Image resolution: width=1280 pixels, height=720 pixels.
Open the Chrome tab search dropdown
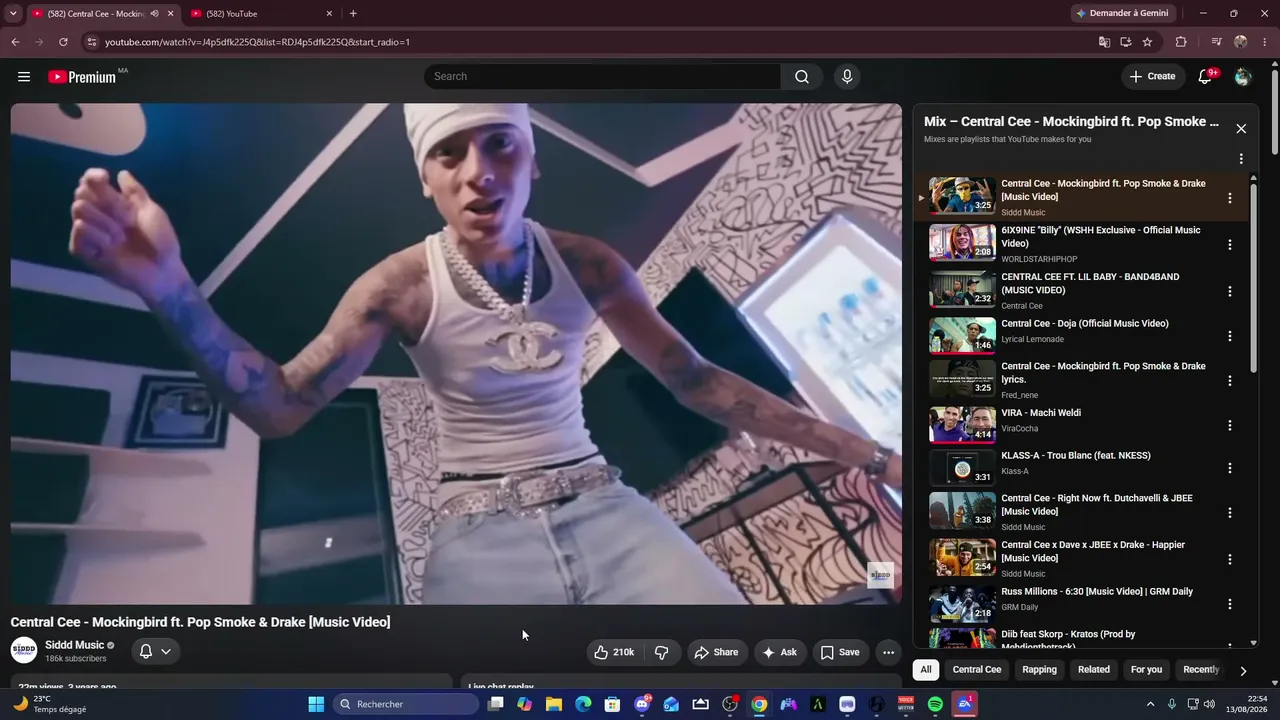tap(13, 14)
